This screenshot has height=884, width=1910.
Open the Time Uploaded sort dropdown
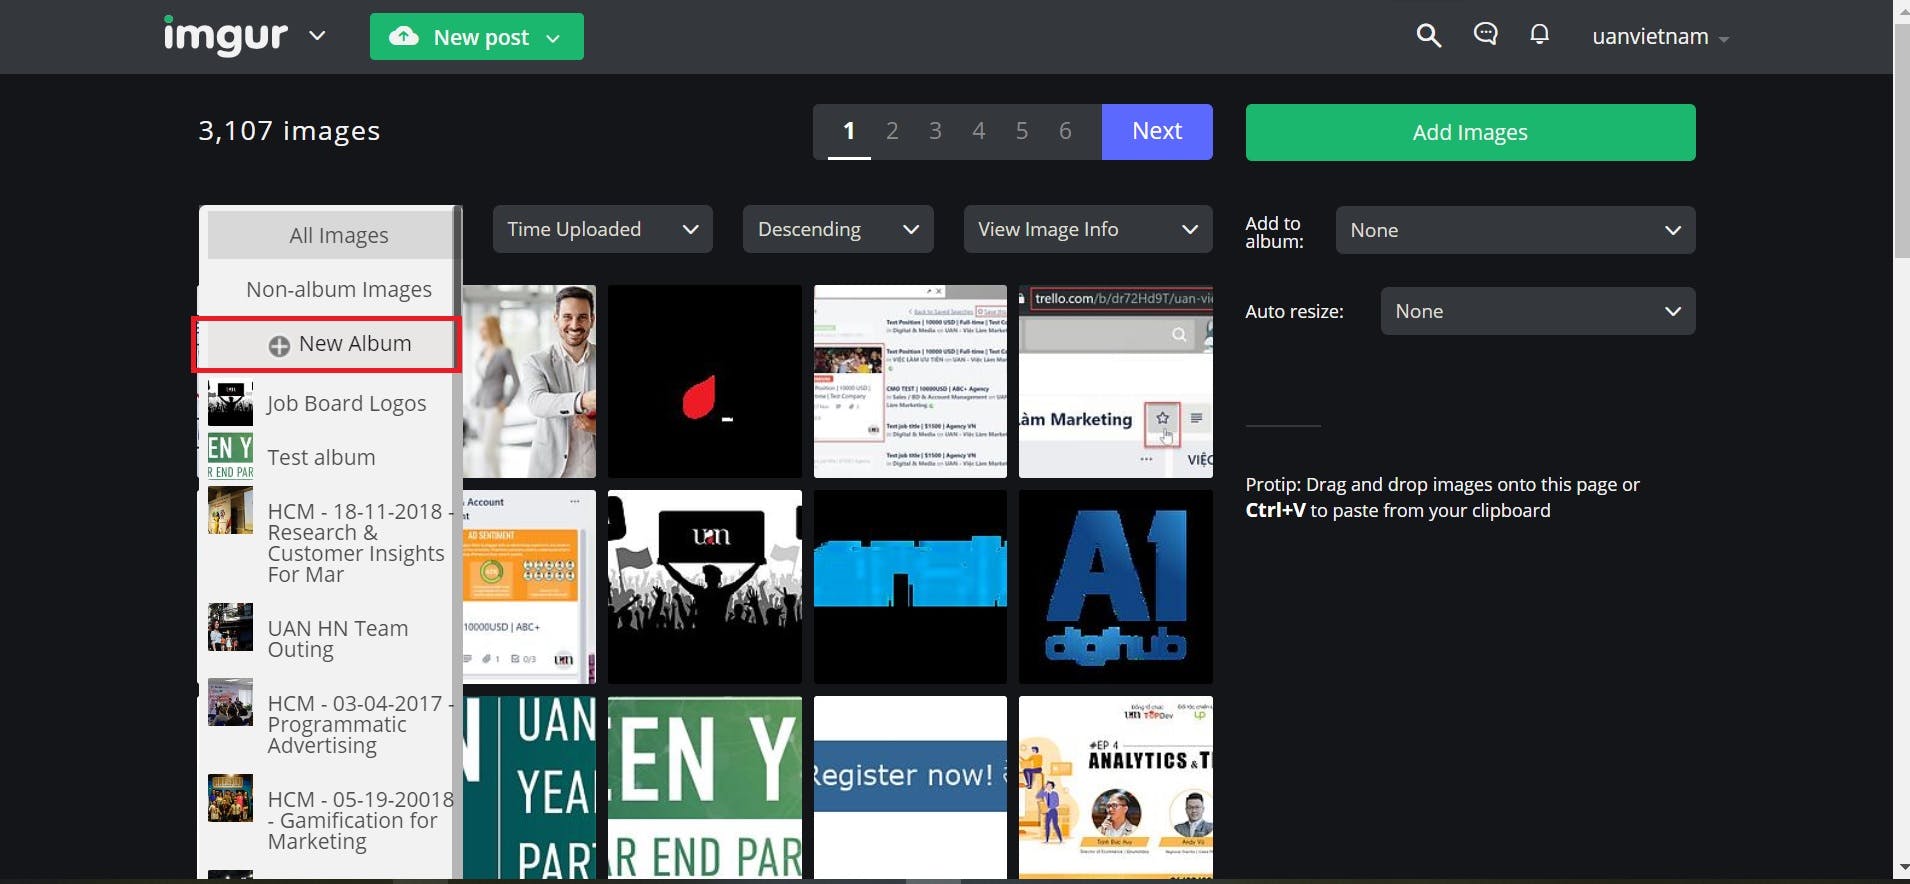pyautogui.click(x=603, y=229)
